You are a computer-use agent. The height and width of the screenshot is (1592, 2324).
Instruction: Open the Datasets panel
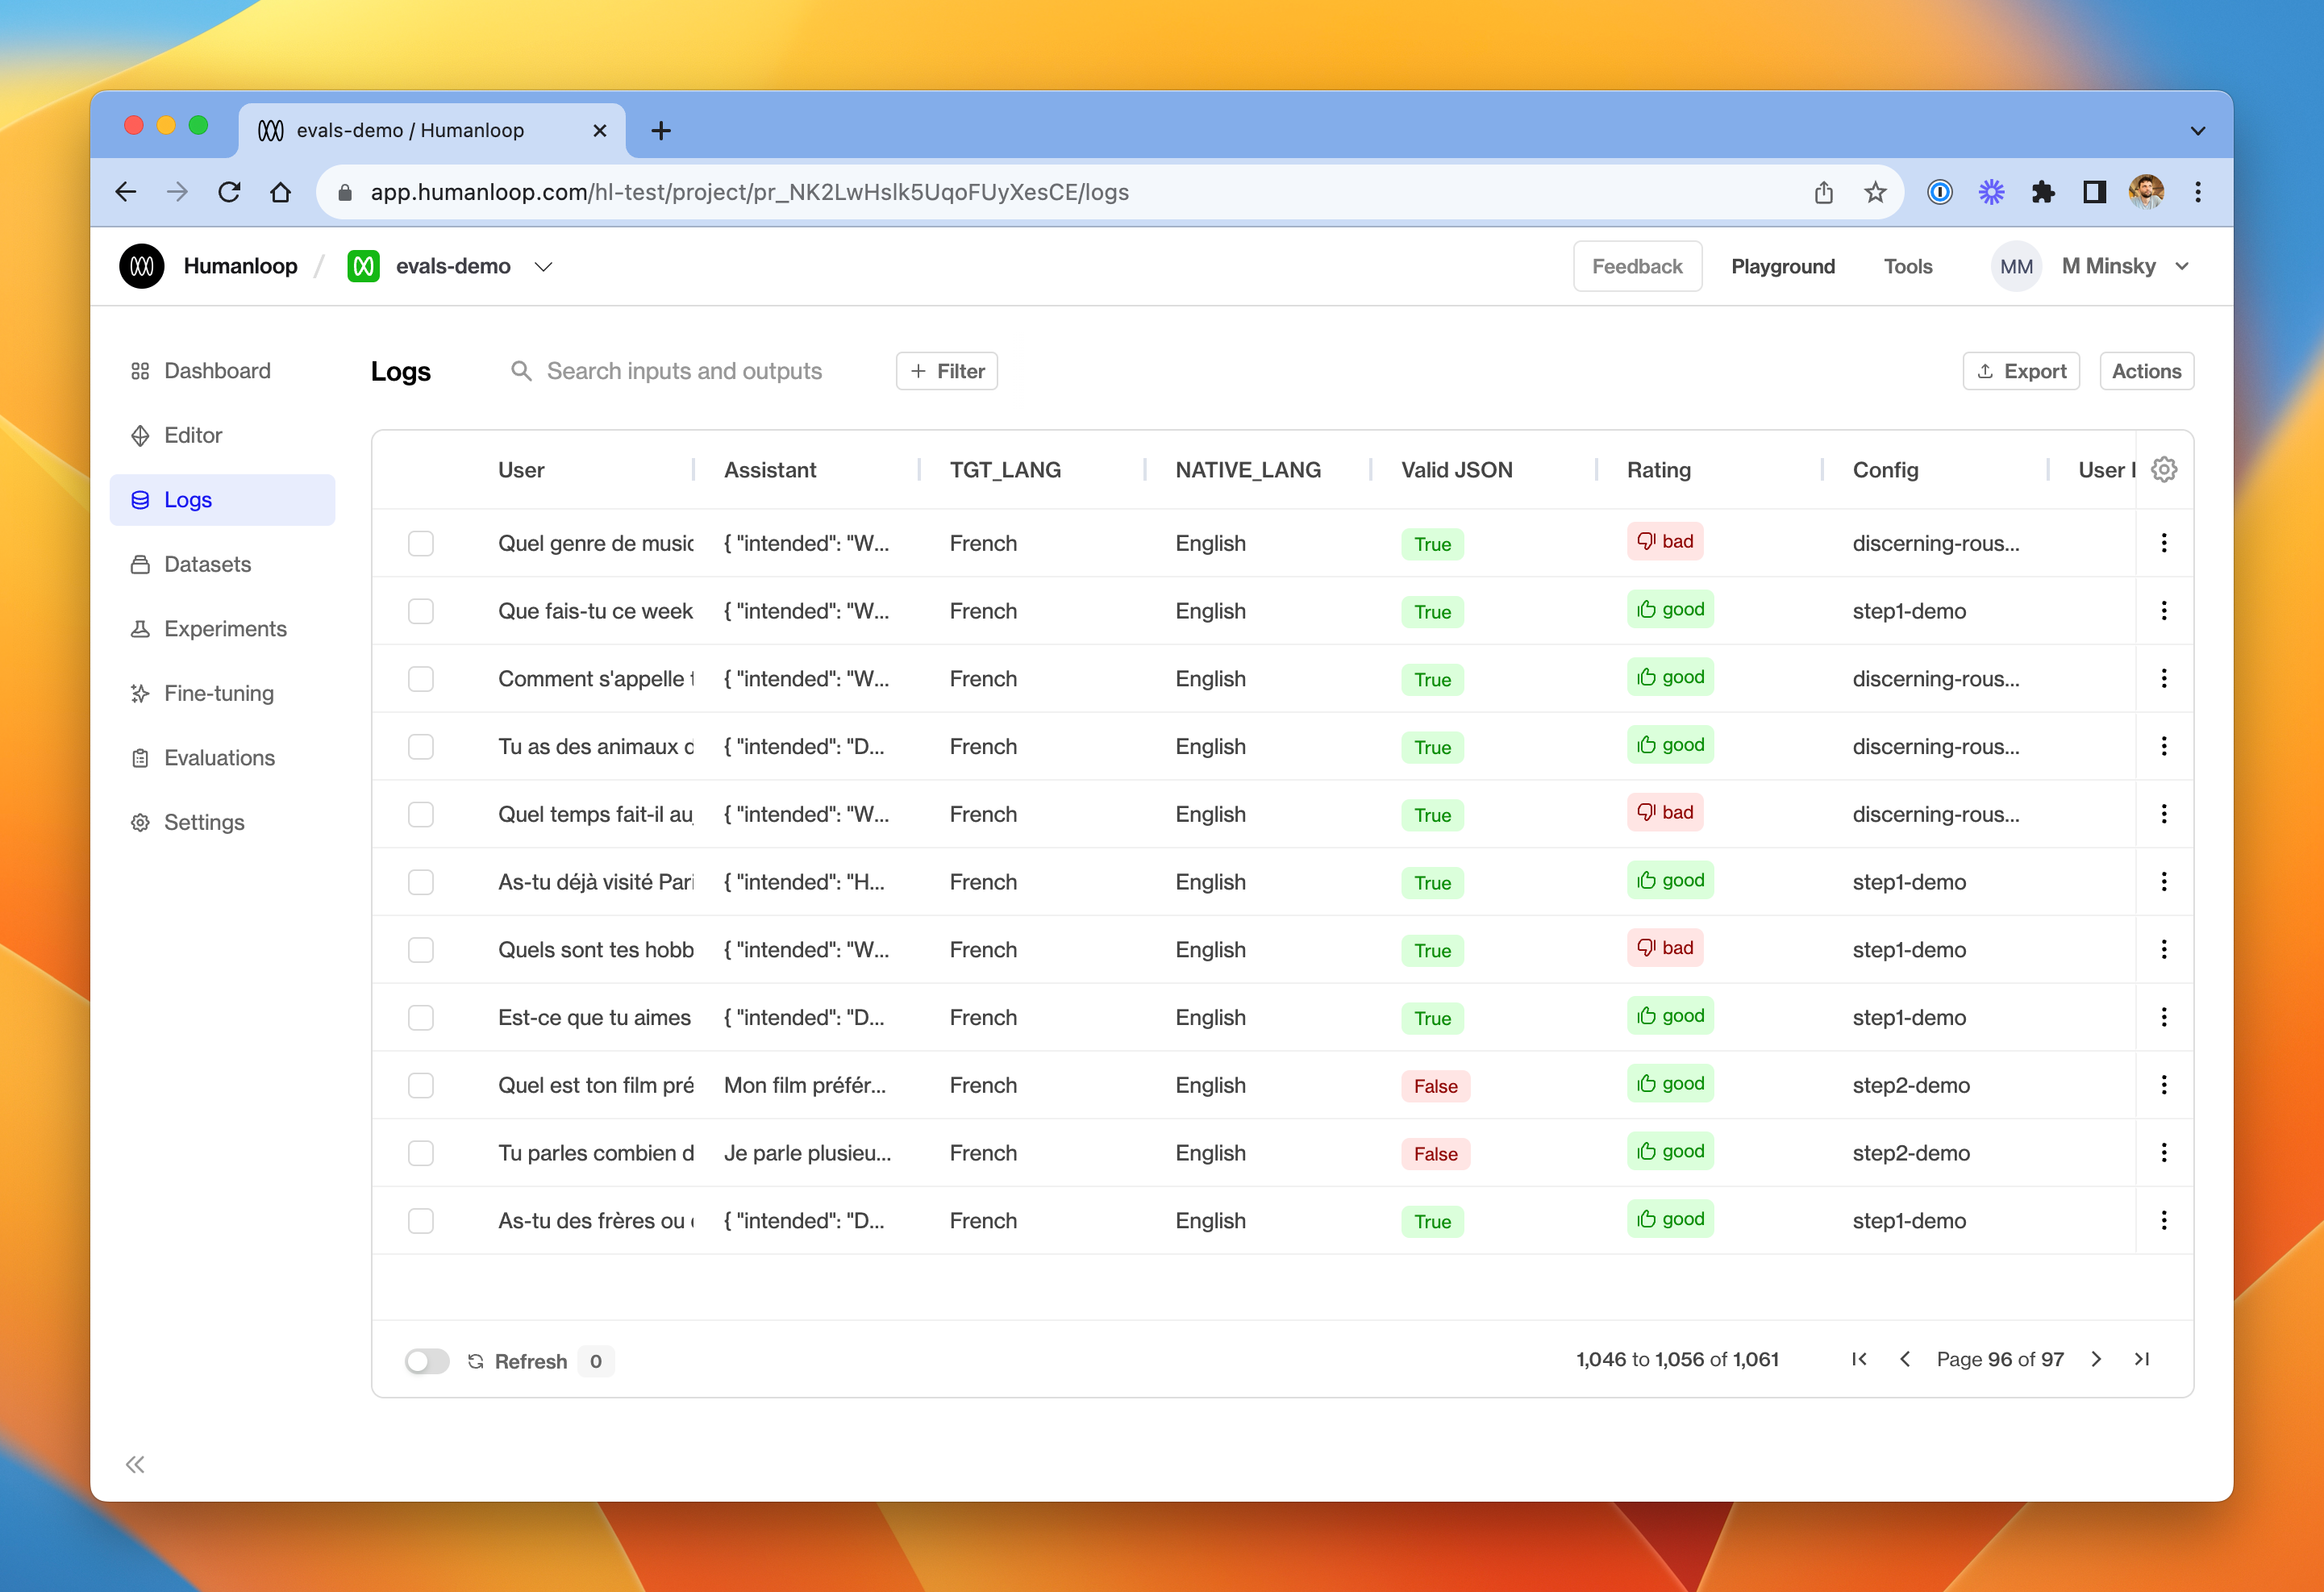tap(207, 564)
